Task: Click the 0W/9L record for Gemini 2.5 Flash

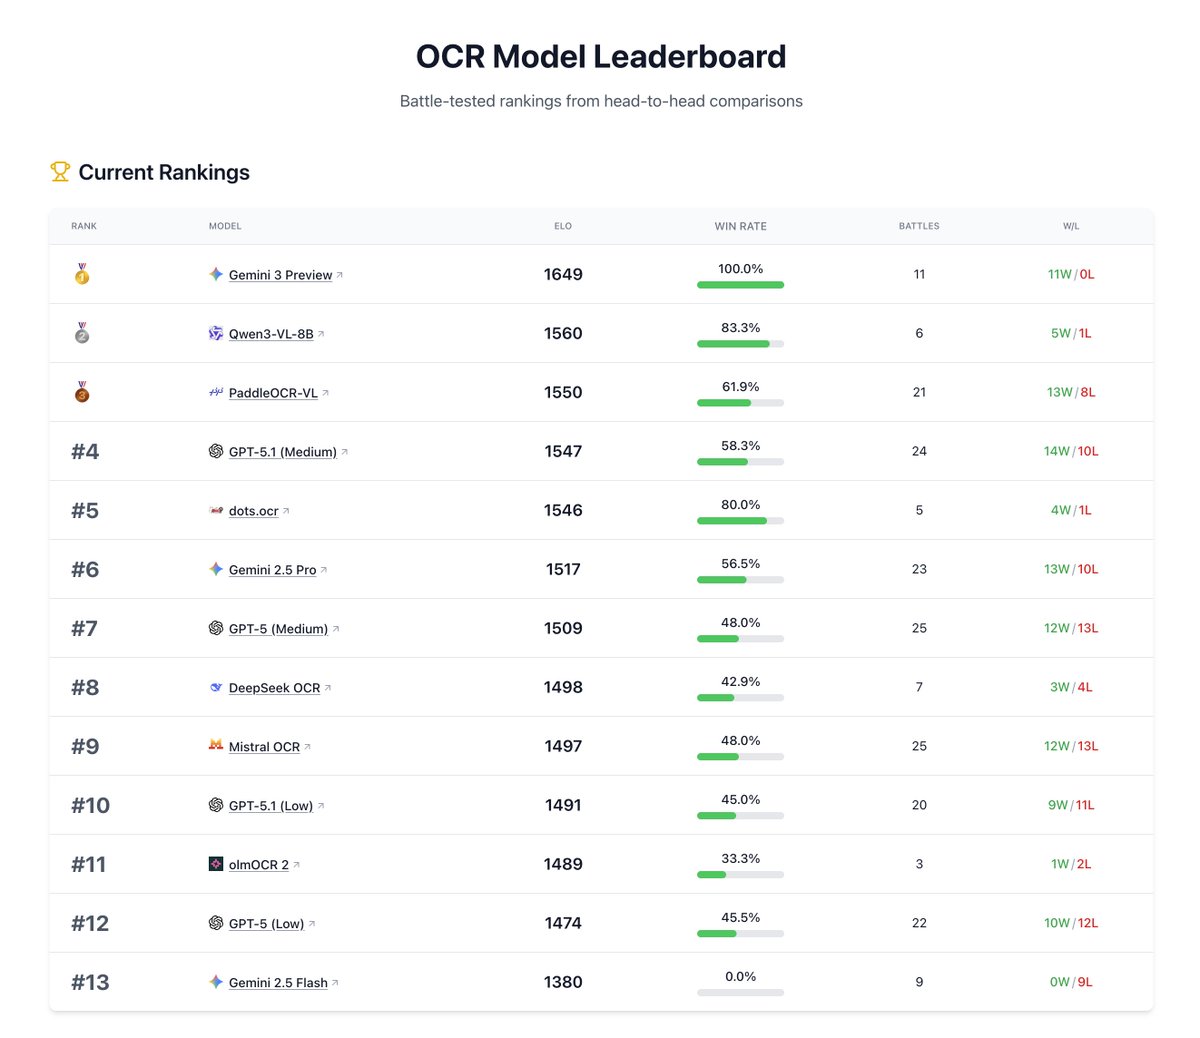Action: [1071, 982]
